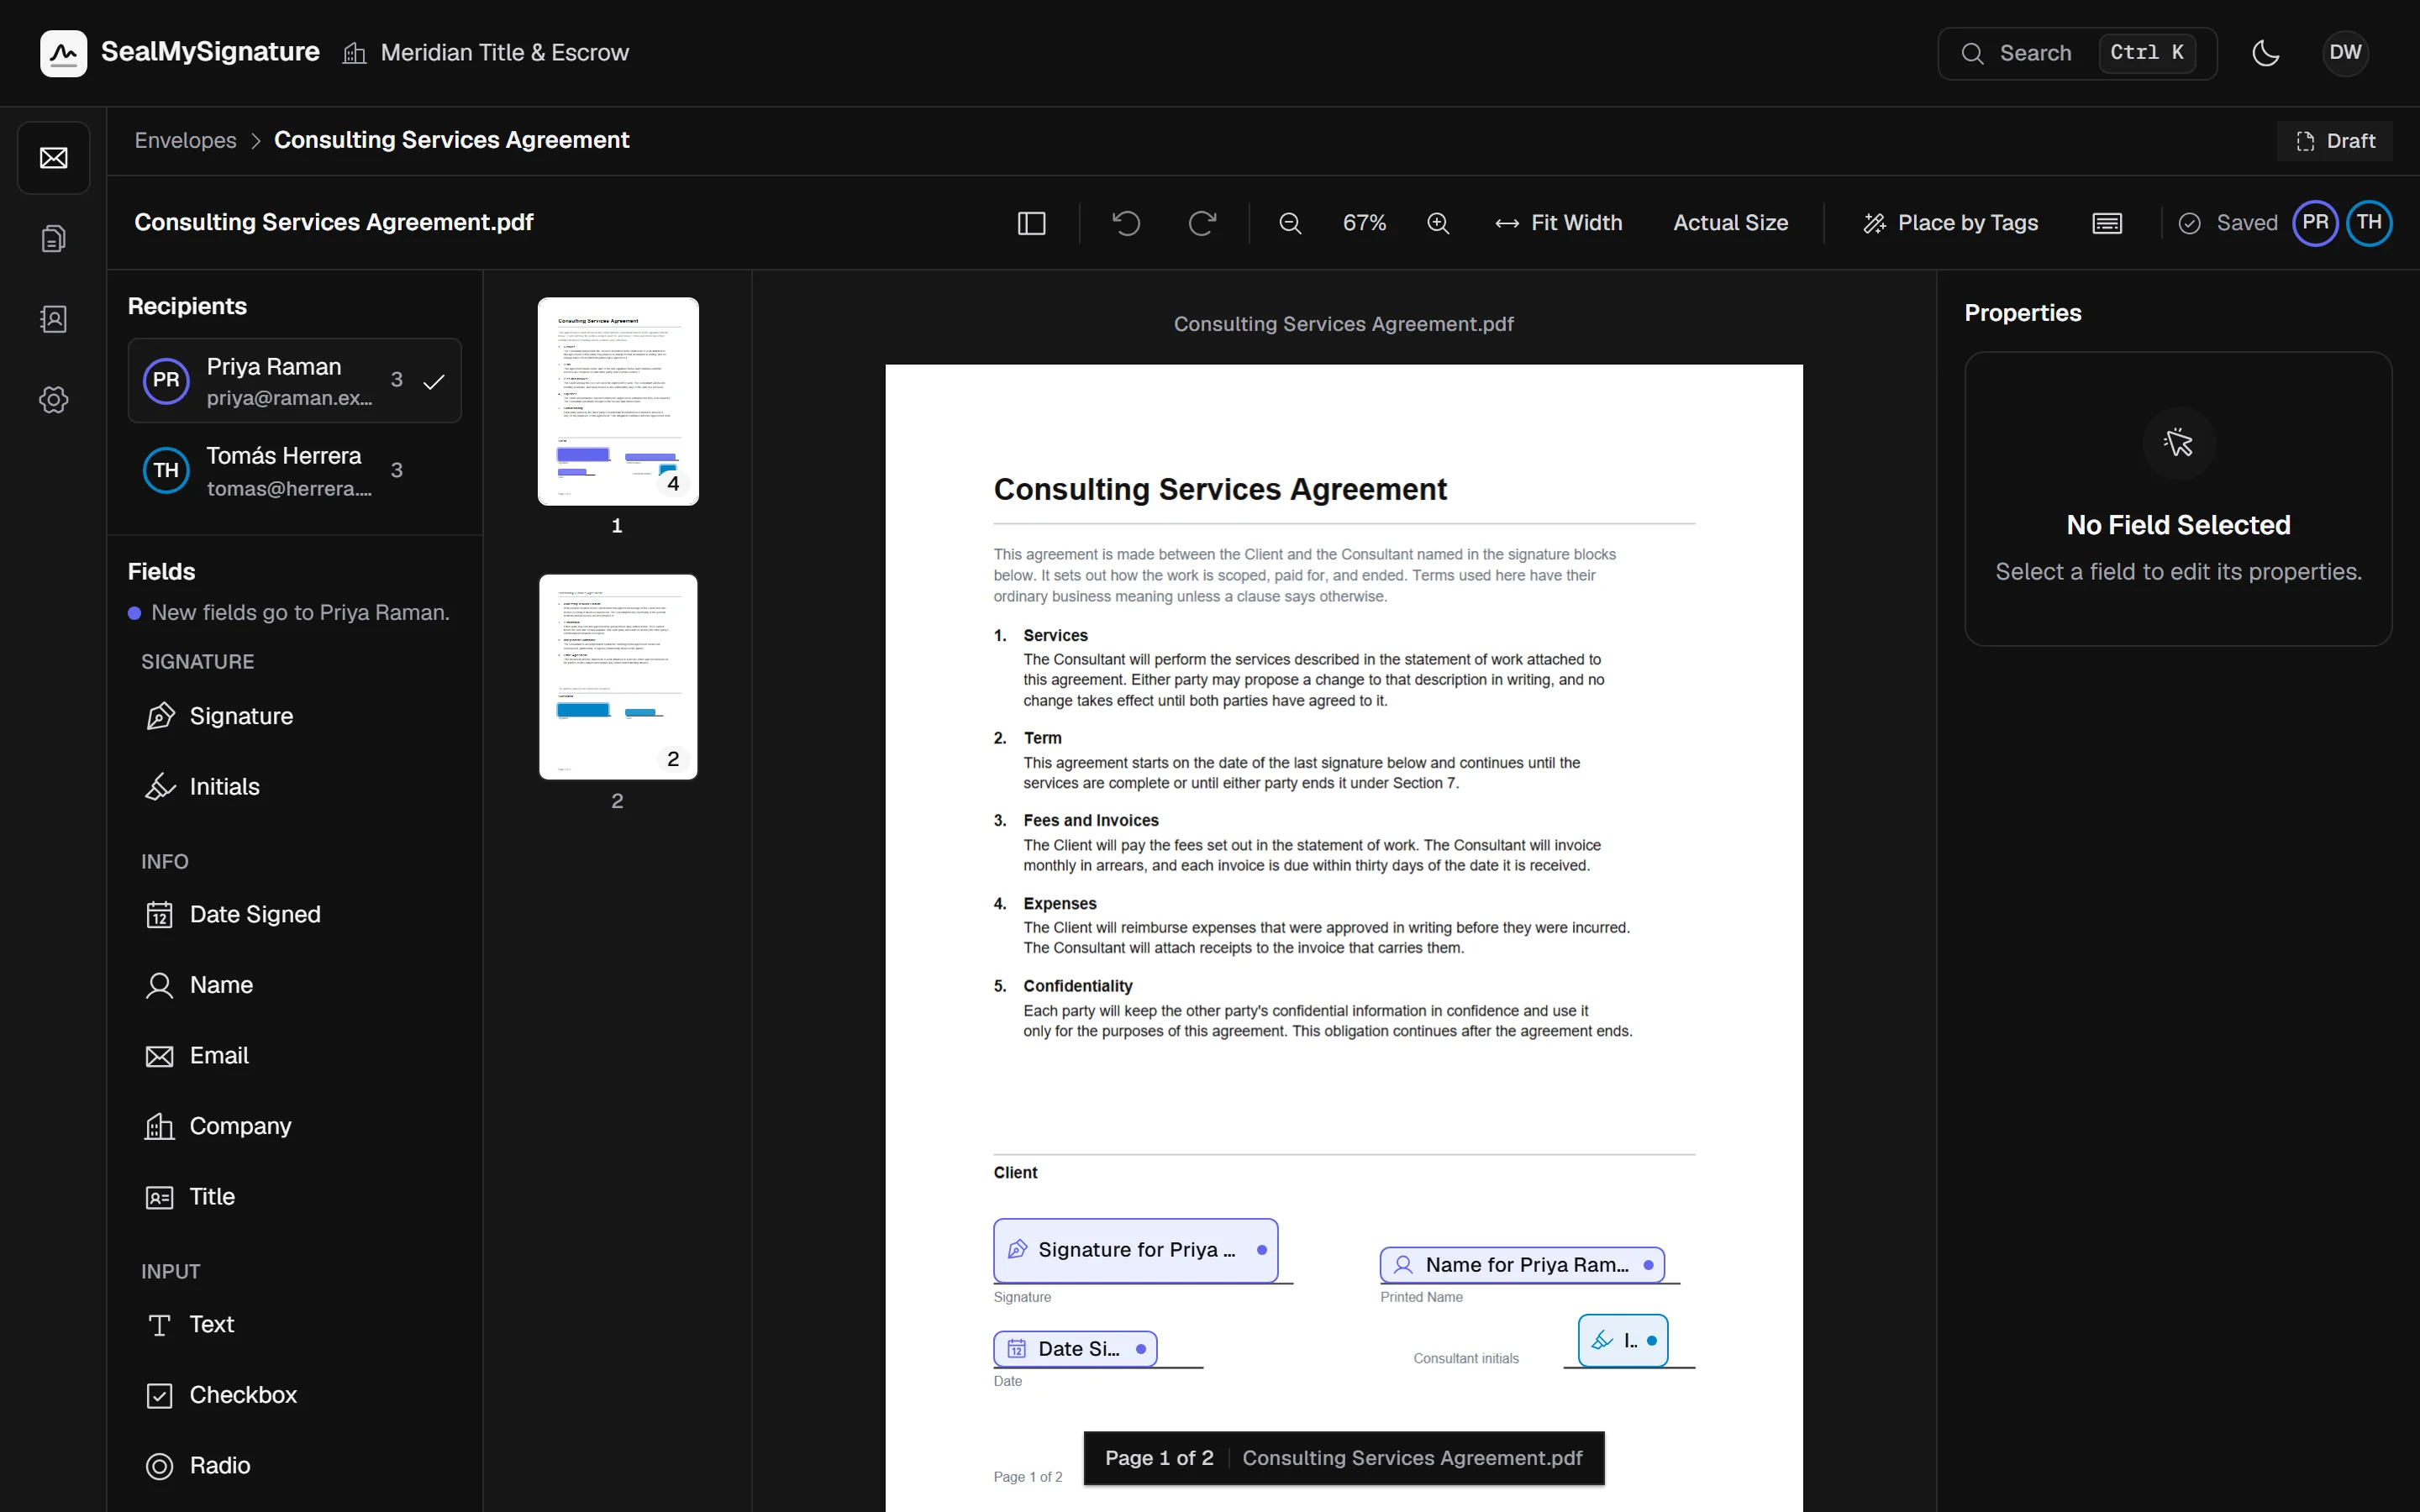Switch to dark/light theme moon icon

click(x=2266, y=53)
